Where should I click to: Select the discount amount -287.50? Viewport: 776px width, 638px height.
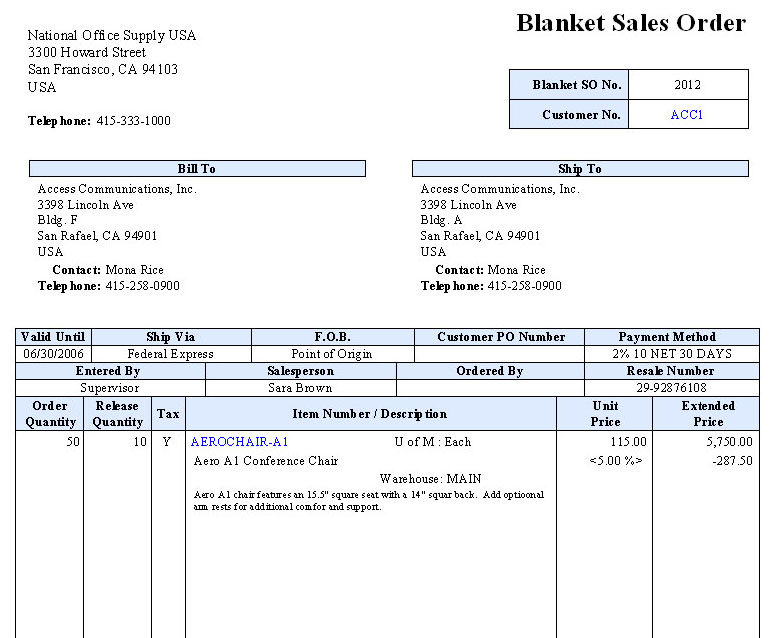[732, 461]
